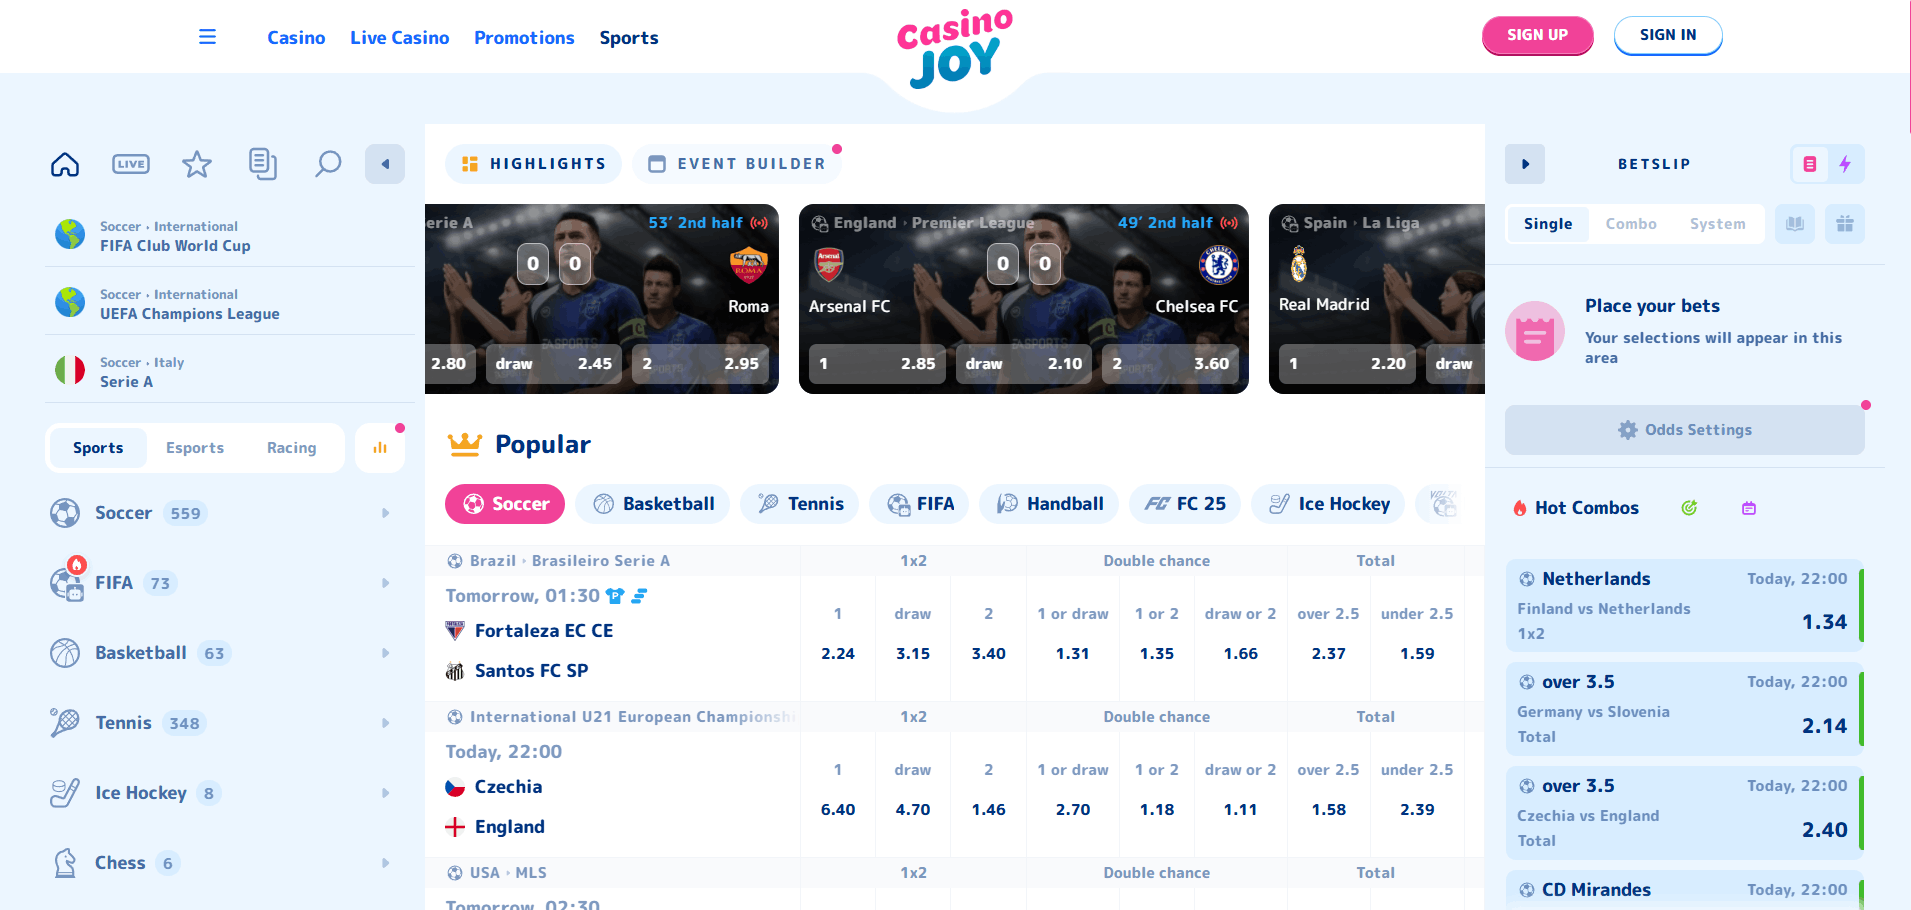Viewport: 1911px width, 910px height.
Task: Select betslip standard mode icon
Action: coord(1810,164)
